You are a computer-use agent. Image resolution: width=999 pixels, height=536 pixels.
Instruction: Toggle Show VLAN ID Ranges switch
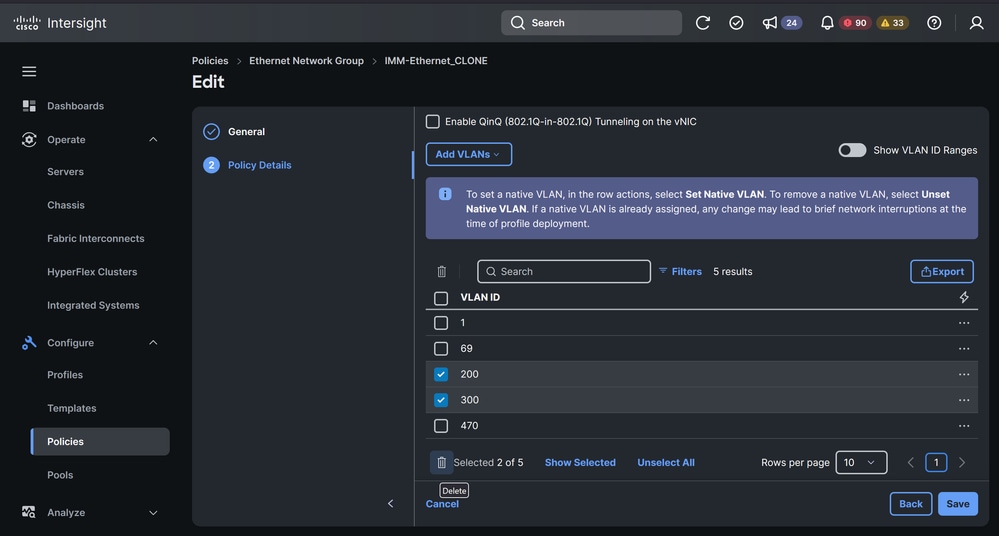[x=852, y=150]
